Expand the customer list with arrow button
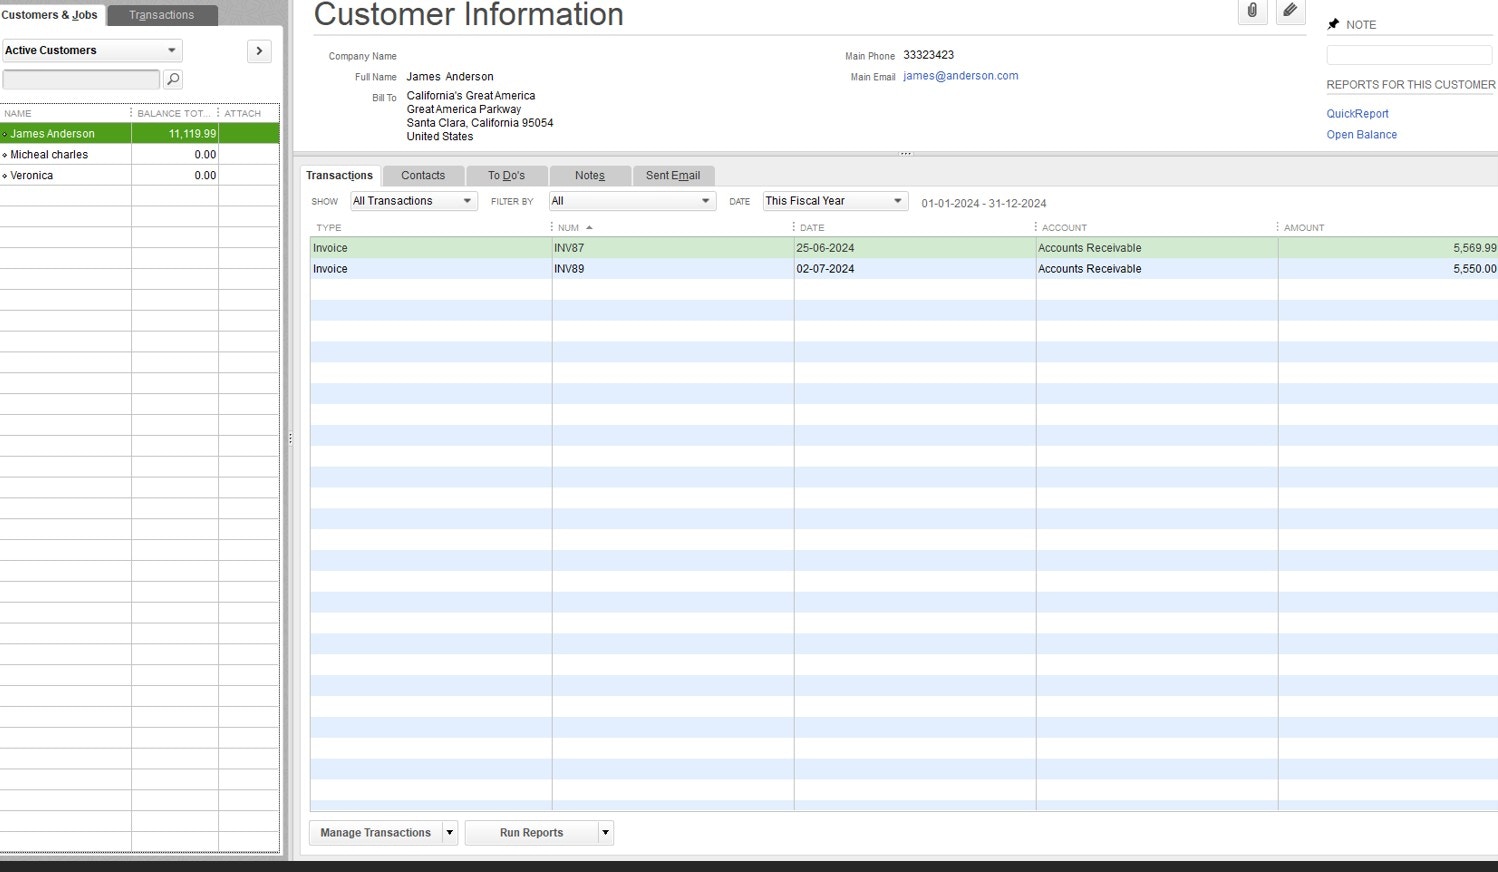The height and width of the screenshot is (872, 1498). [259, 51]
